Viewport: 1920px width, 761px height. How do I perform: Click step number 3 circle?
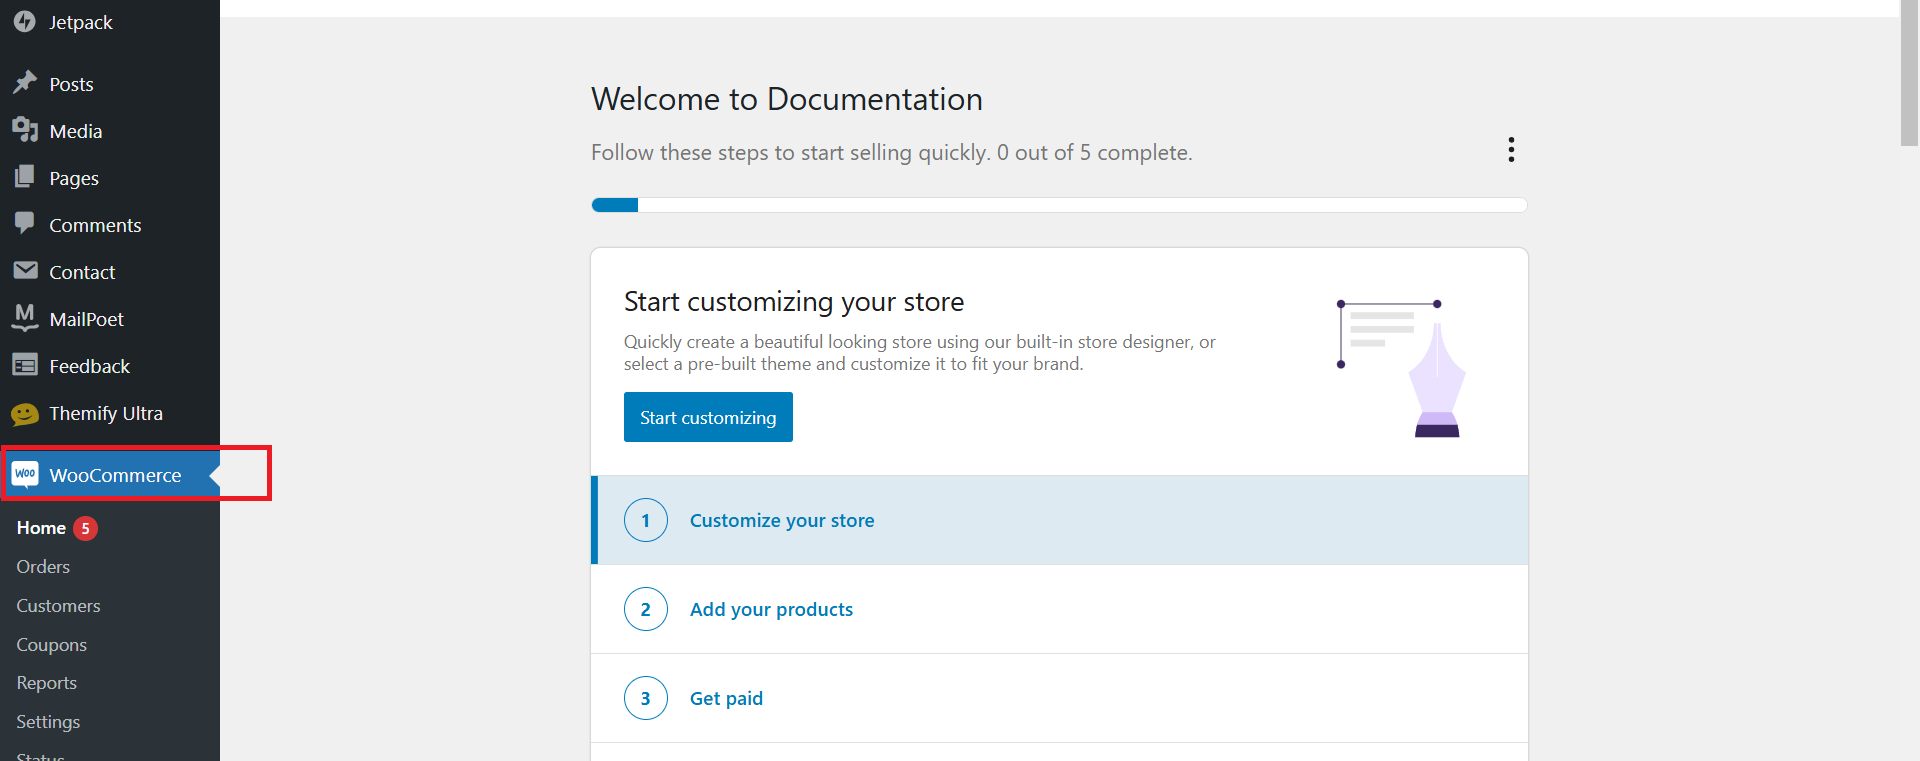pos(646,698)
